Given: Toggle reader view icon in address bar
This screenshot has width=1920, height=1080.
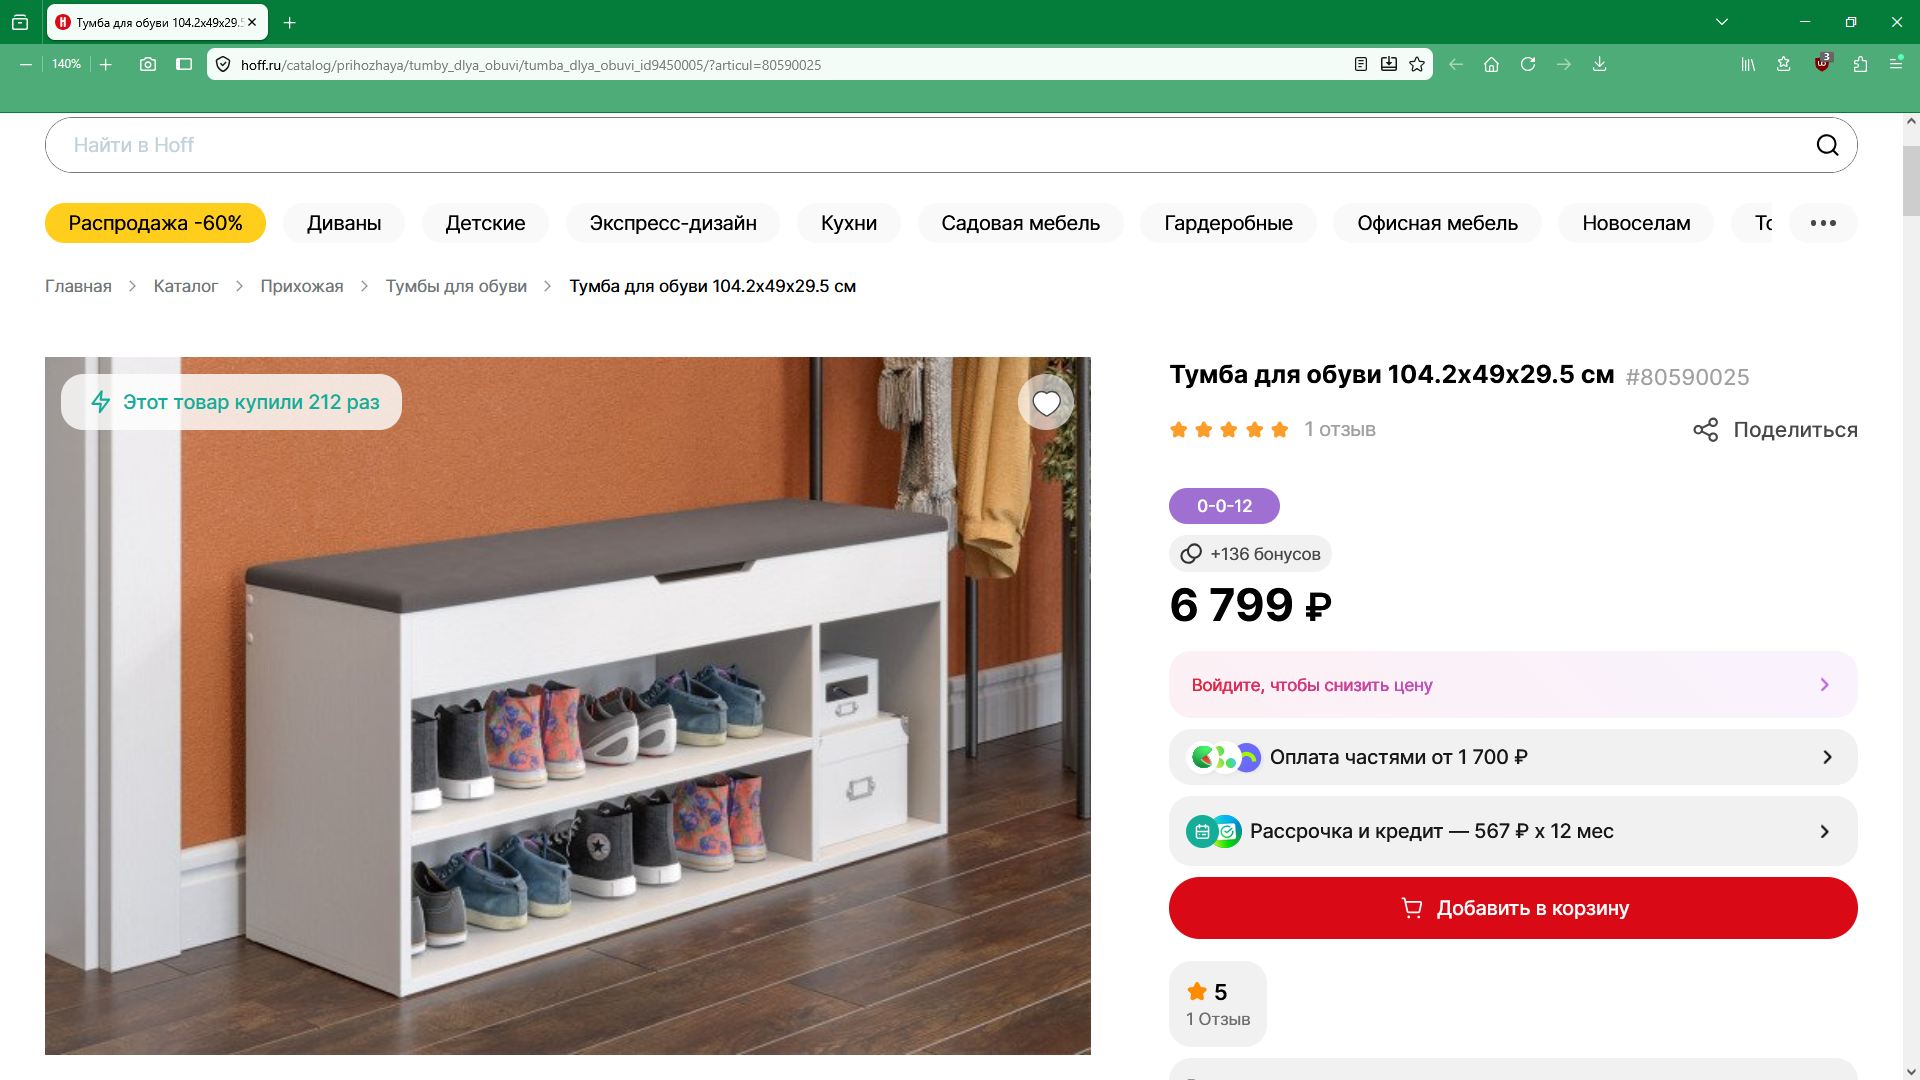Looking at the screenshot, I should point(1361,64).
